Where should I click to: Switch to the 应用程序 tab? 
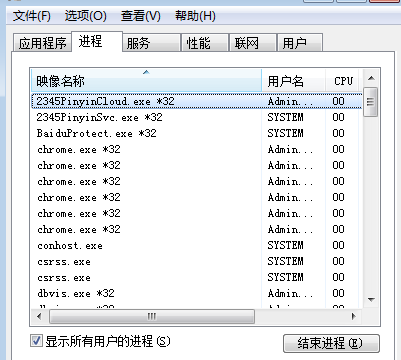pyautogui.click(x=42, y=43)
